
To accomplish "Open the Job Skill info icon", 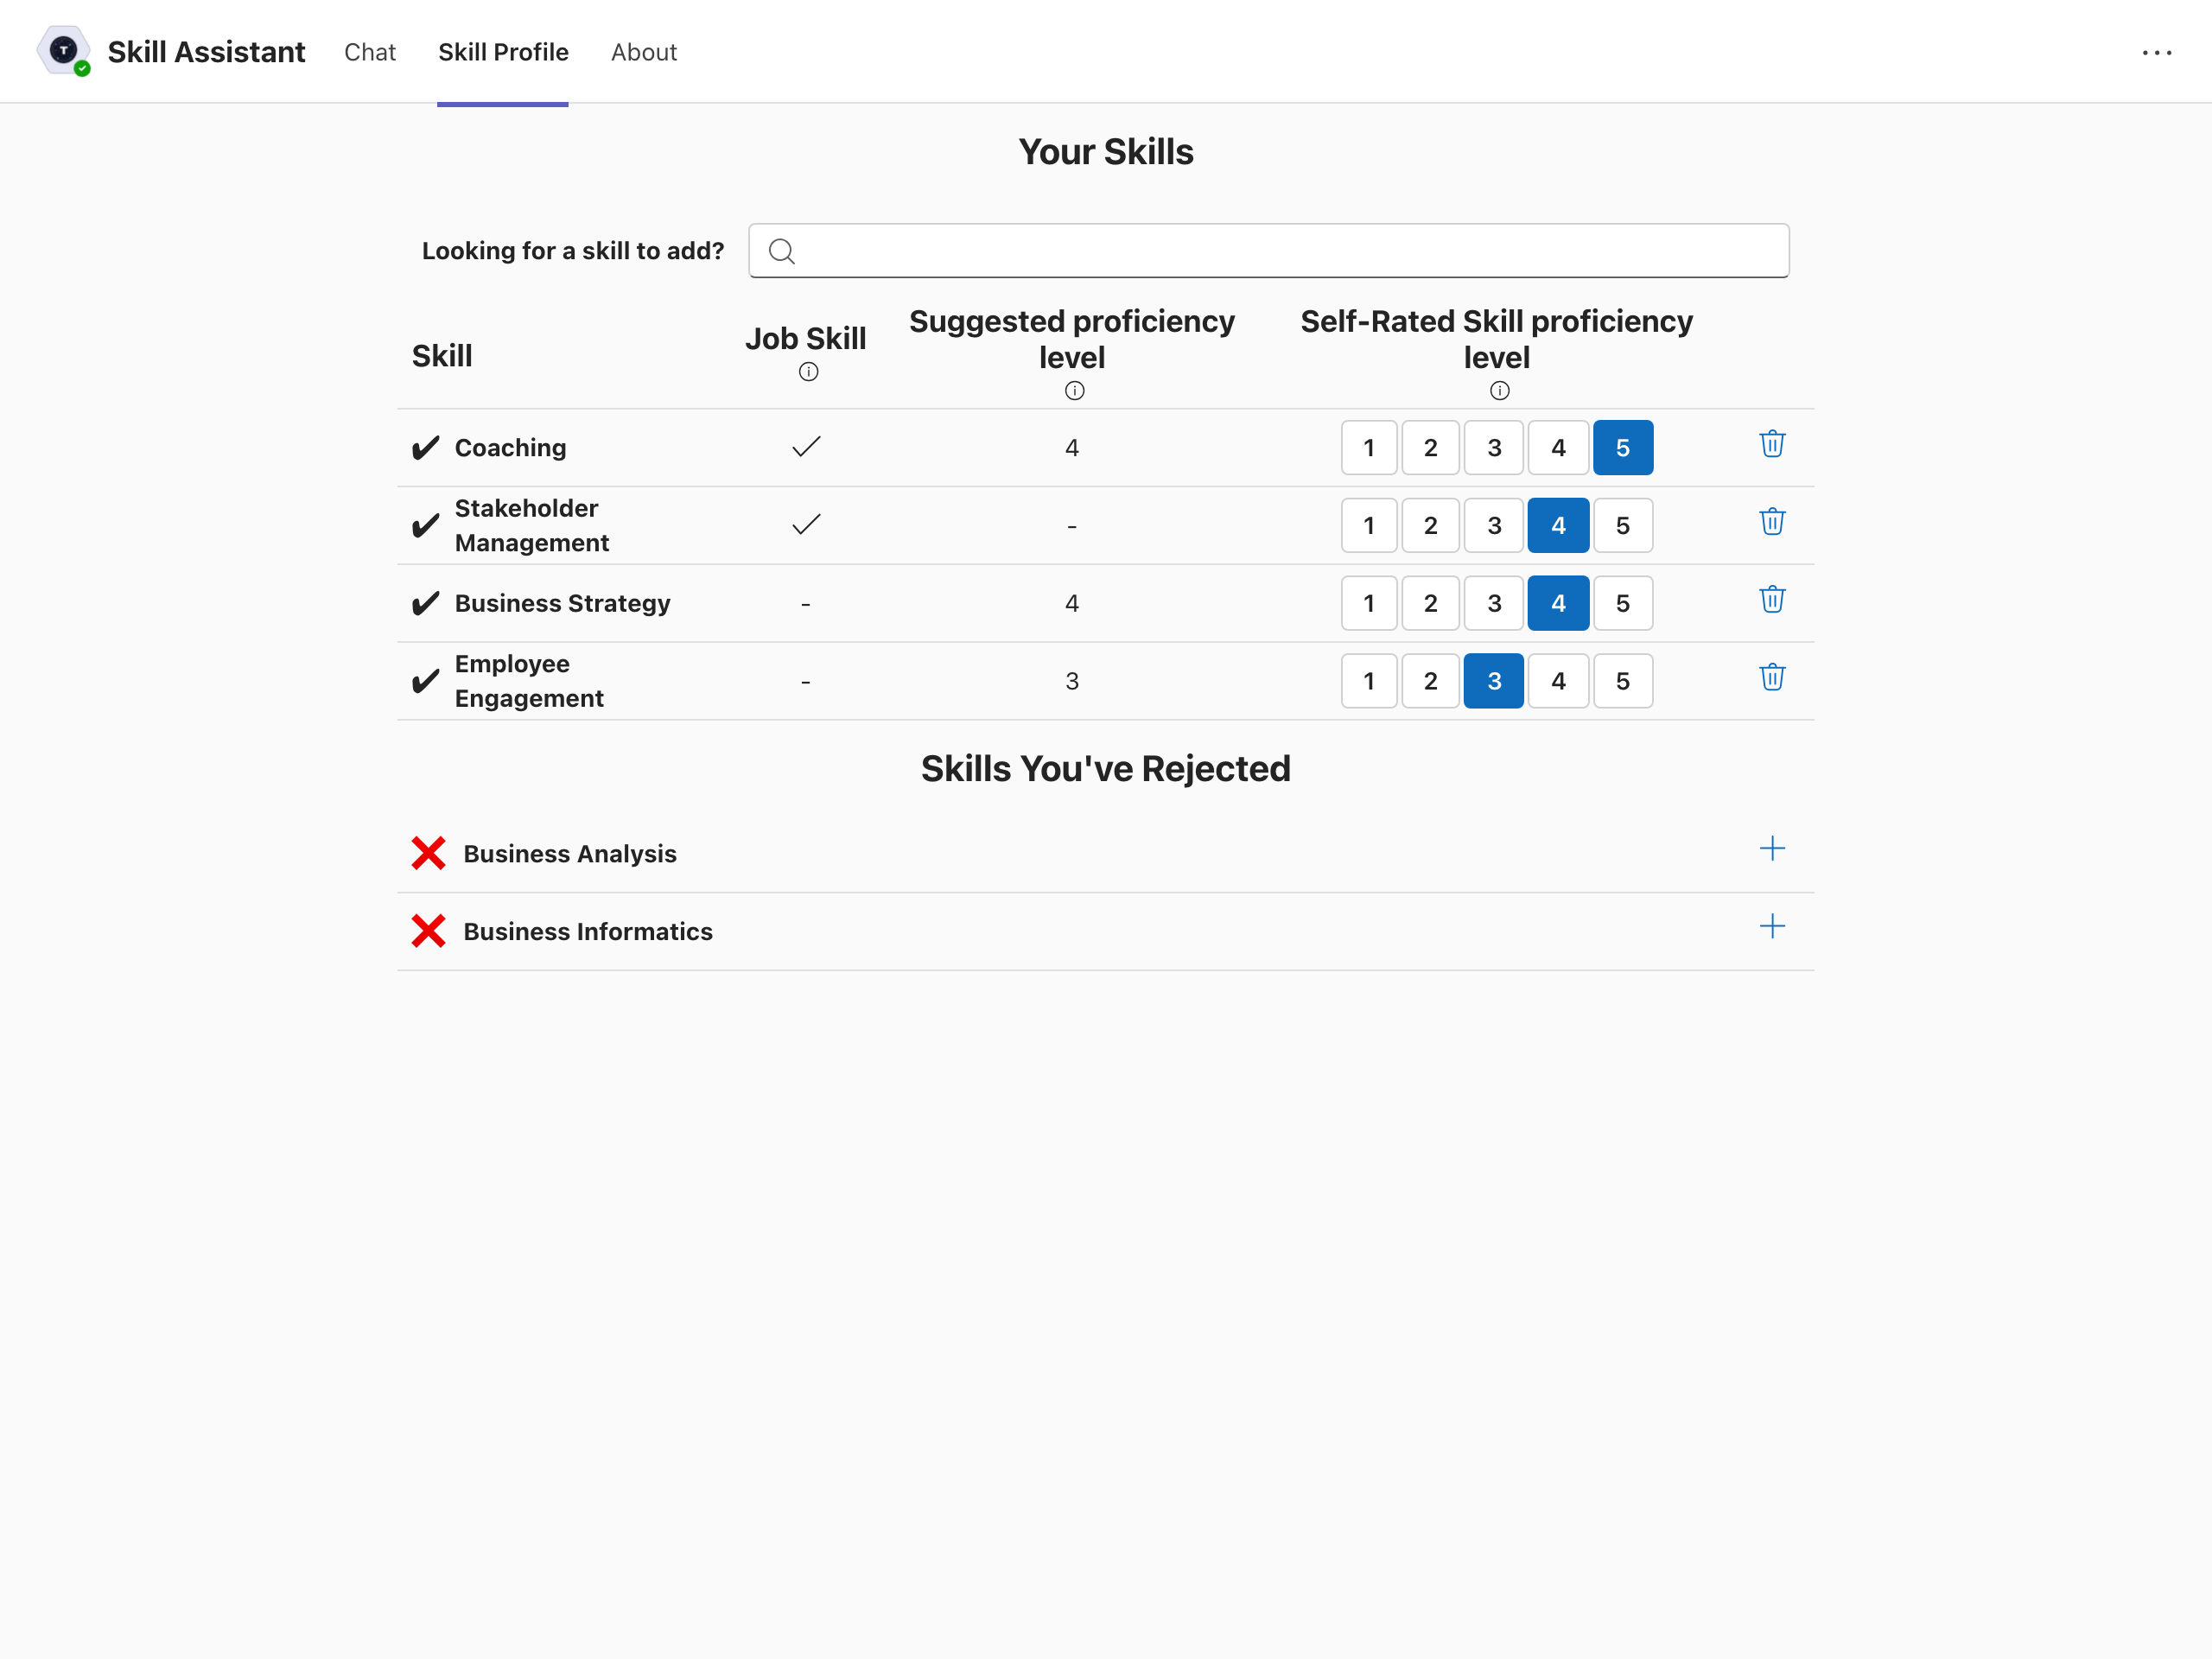I will tap(808, 372).
